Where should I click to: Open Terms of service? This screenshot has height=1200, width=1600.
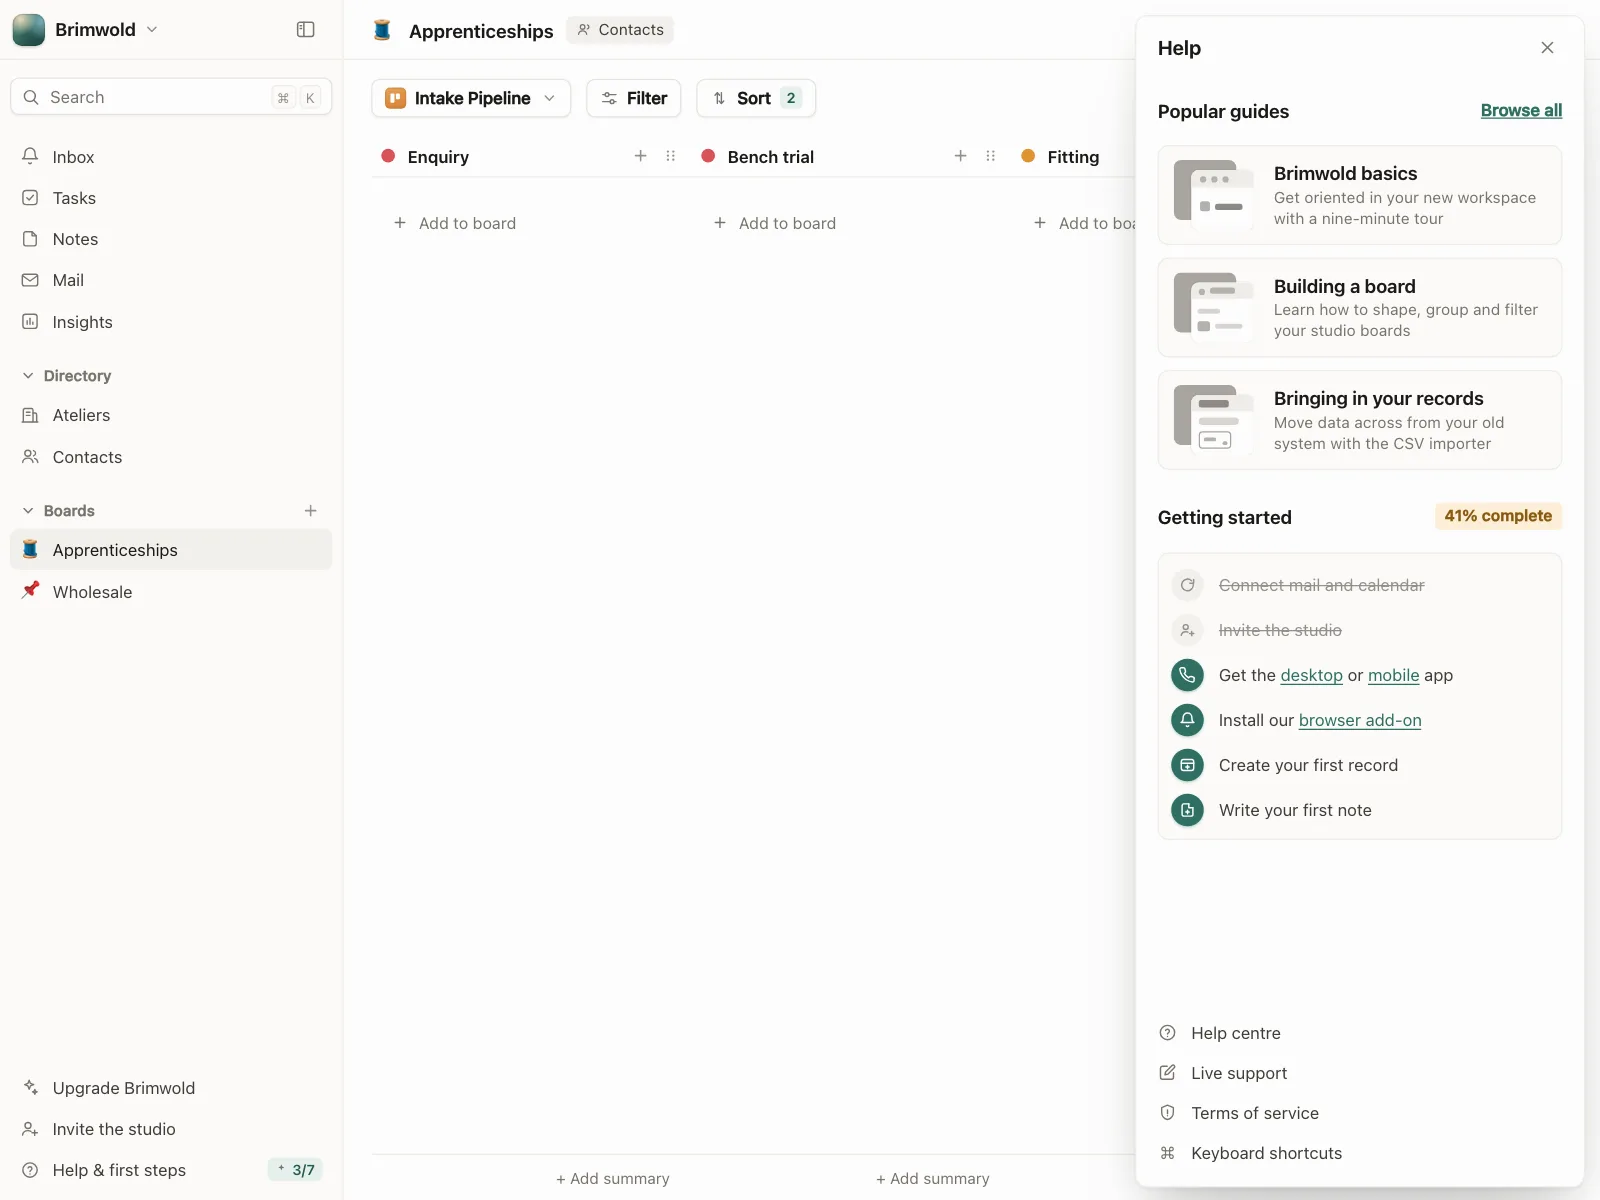[x=1239, y=1113]
